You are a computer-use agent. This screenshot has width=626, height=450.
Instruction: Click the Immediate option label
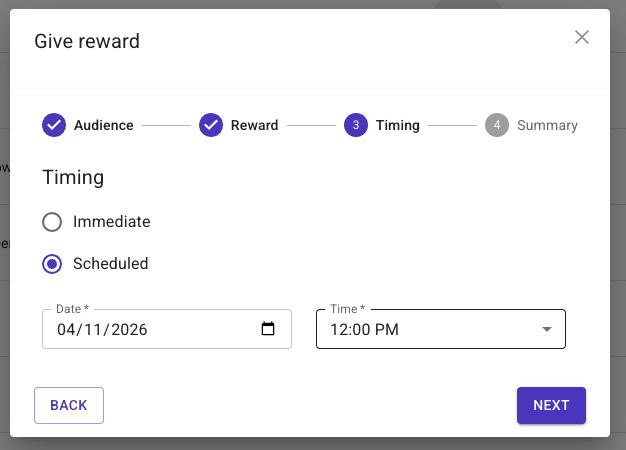click(x=111, y=222)
